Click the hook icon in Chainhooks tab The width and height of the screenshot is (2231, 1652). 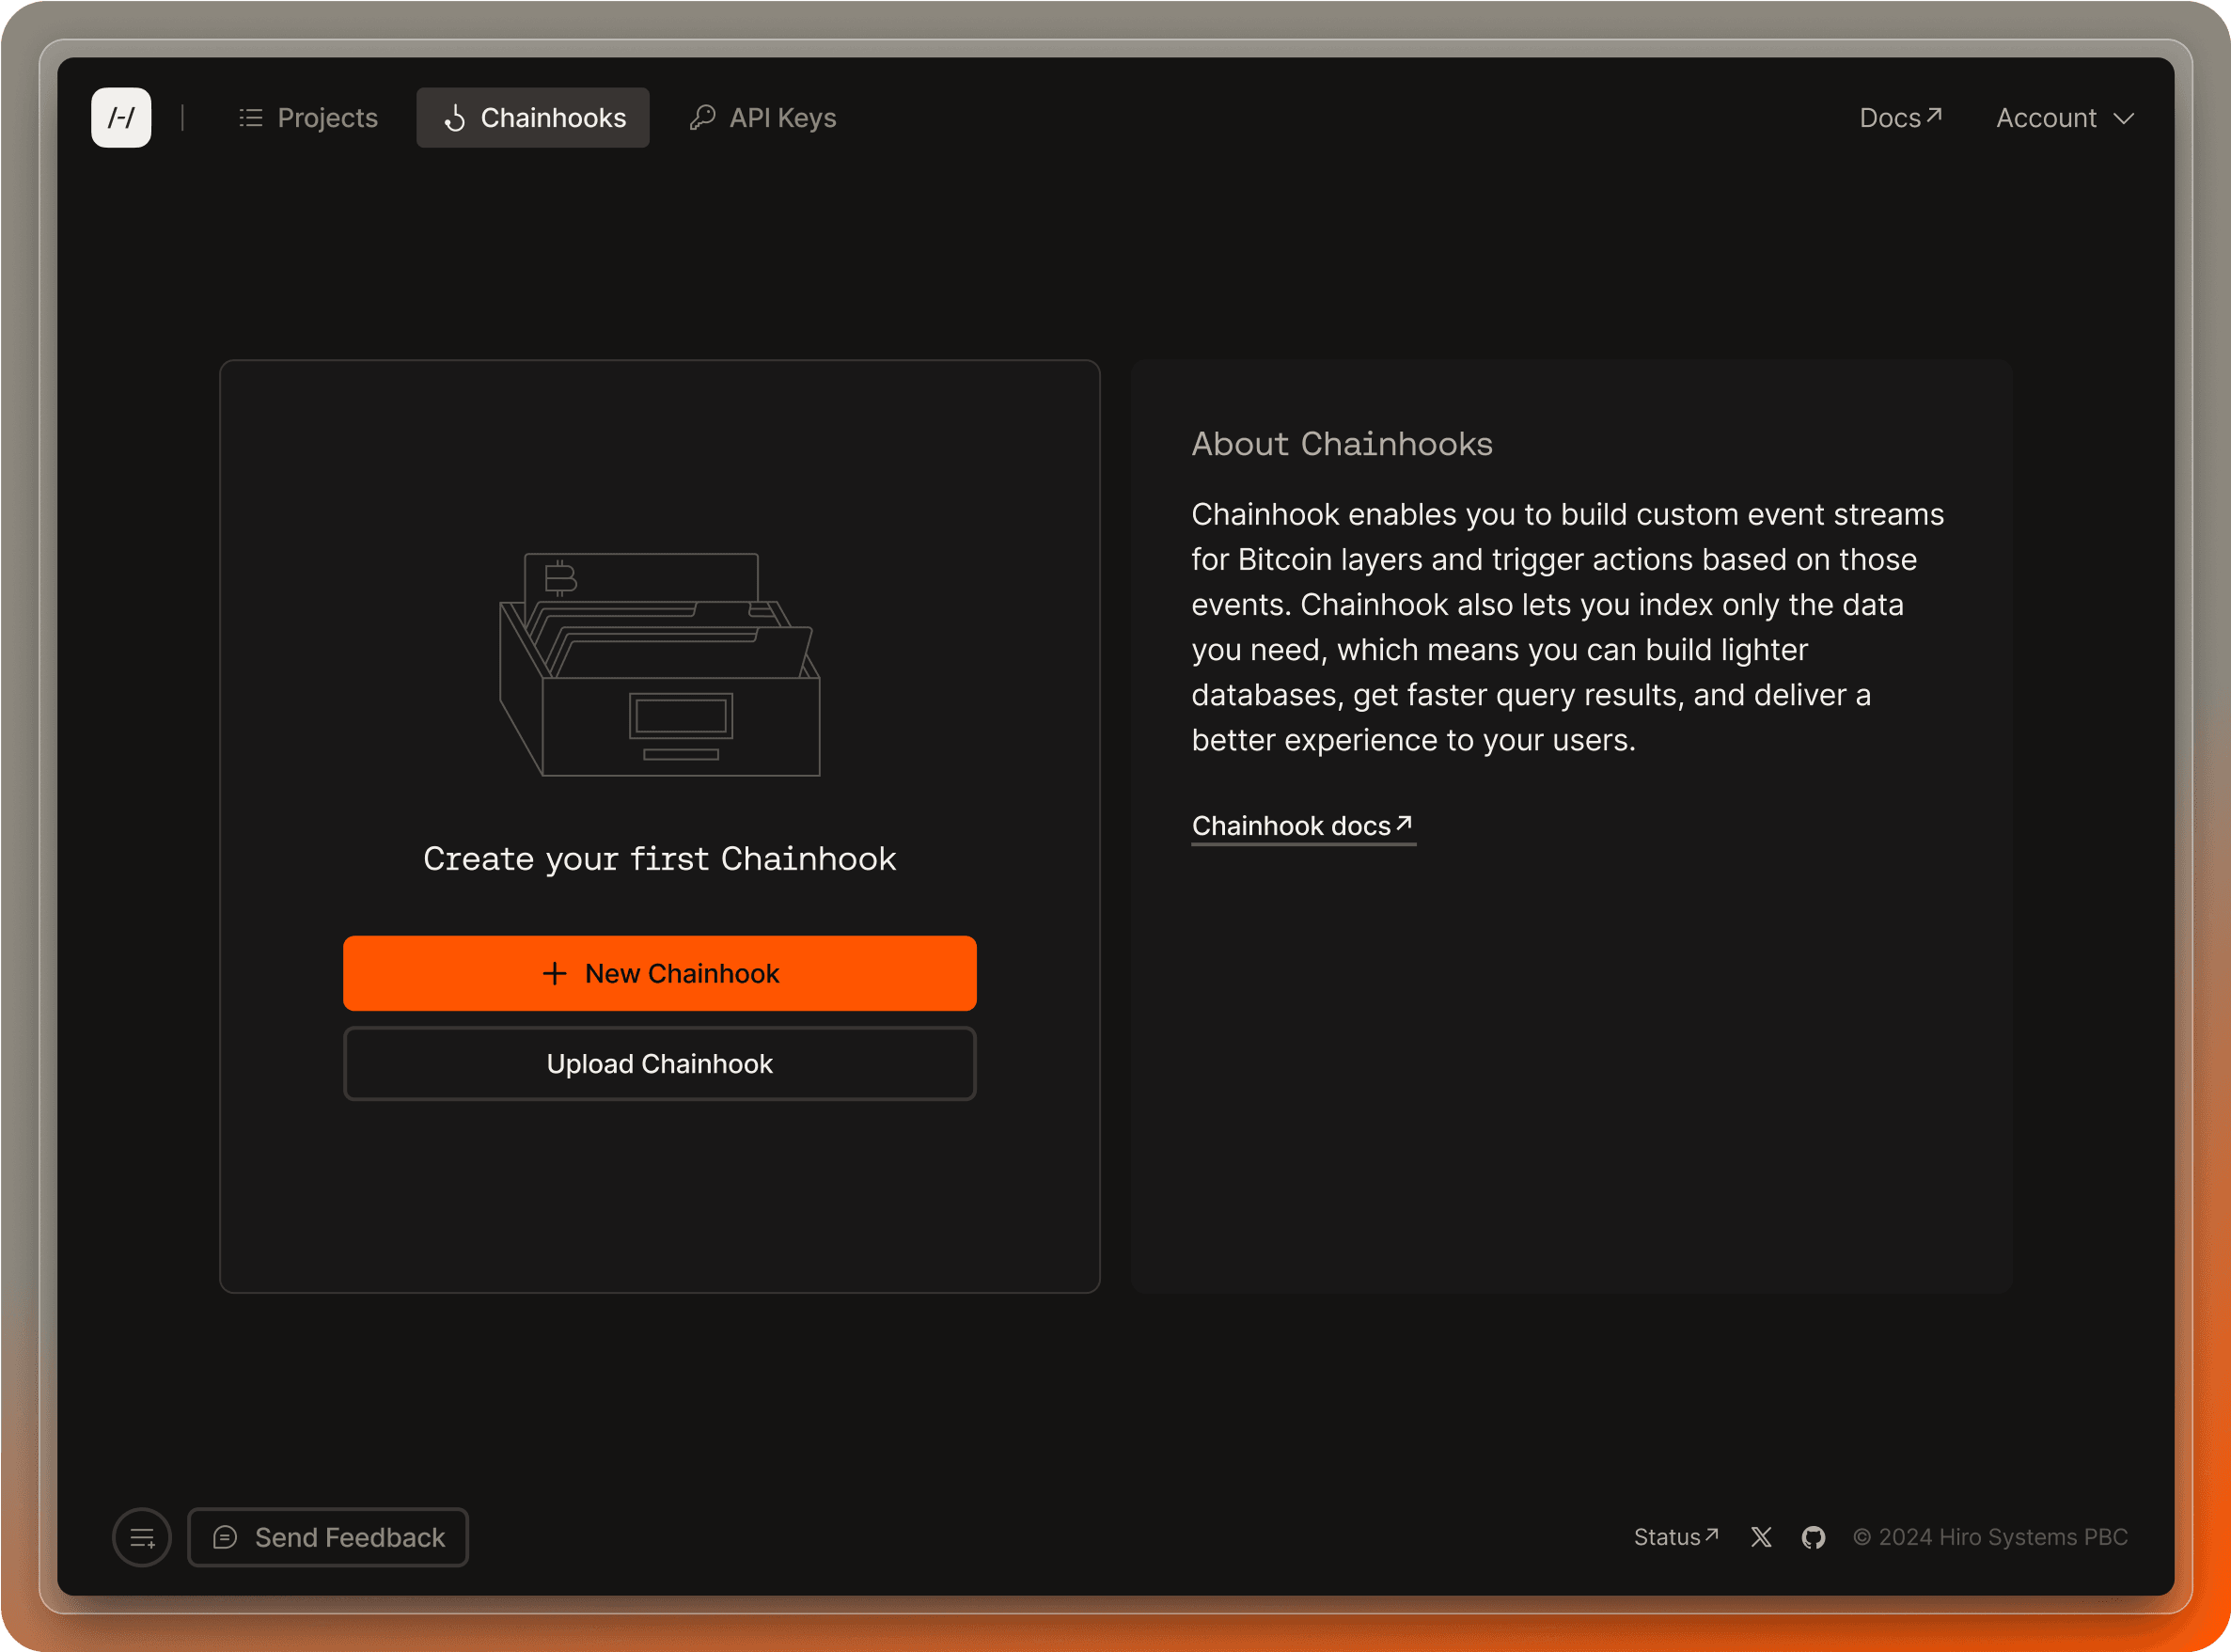pyautogui.click(x=455, y=118)
